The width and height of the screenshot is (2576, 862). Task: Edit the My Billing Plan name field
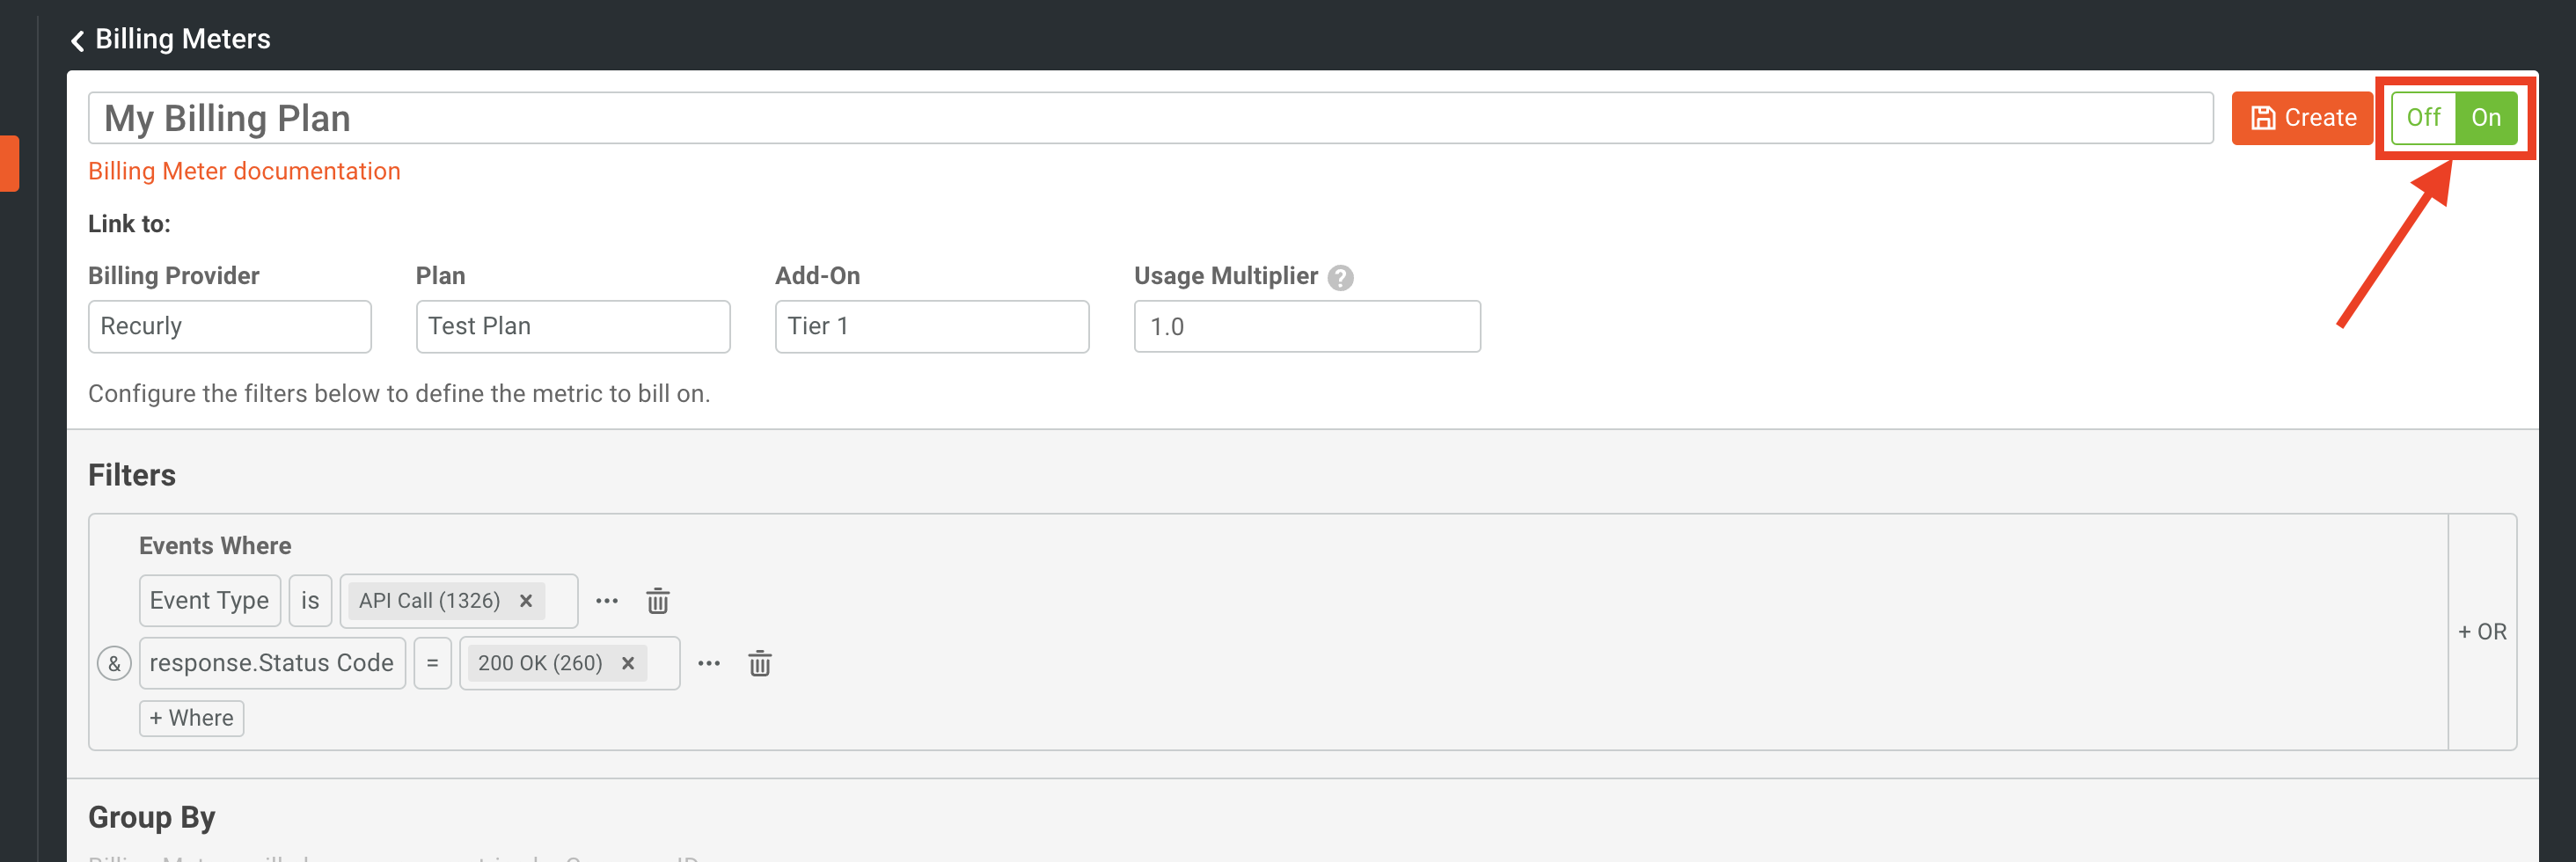1150,118
